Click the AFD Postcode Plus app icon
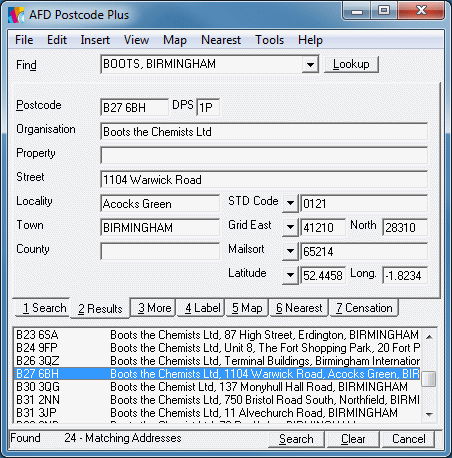Viewport: 452px width, 458px height. point(16,15)
